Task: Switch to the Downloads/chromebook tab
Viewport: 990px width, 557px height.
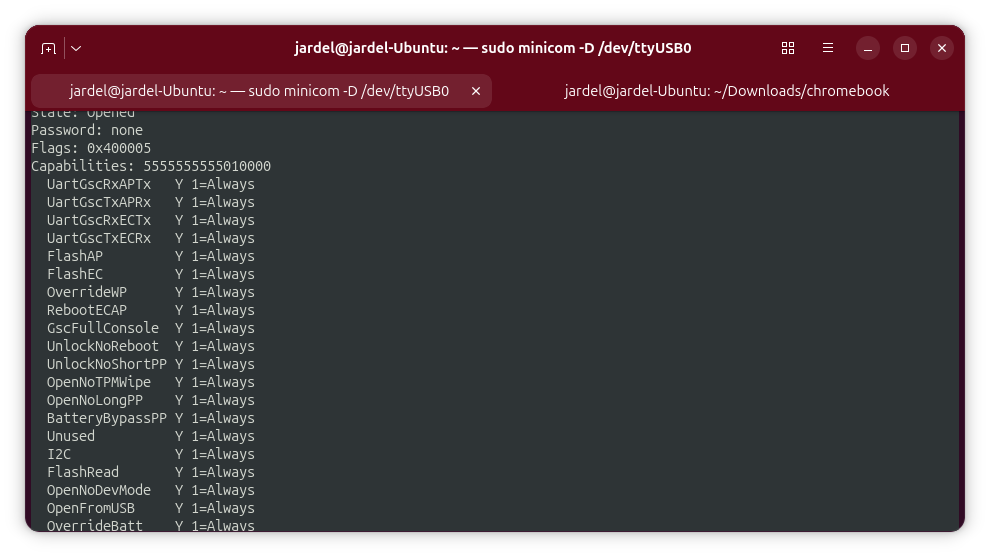Action: [x=726, y=91]
